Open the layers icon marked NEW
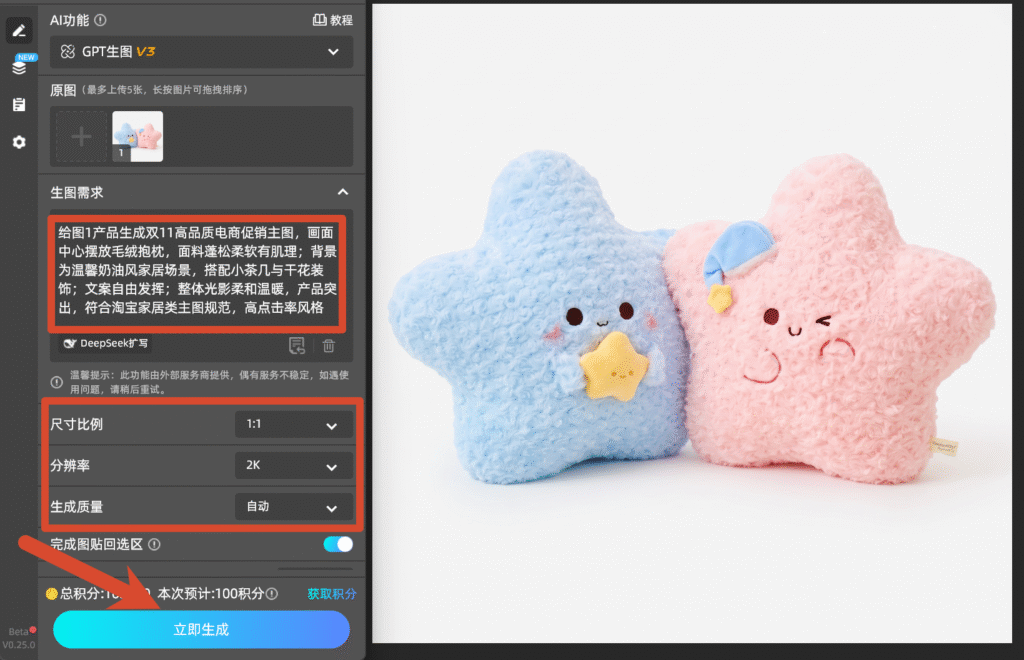Image resolution: width=1024 pixels, height=660 pixels. coord(19,67)
